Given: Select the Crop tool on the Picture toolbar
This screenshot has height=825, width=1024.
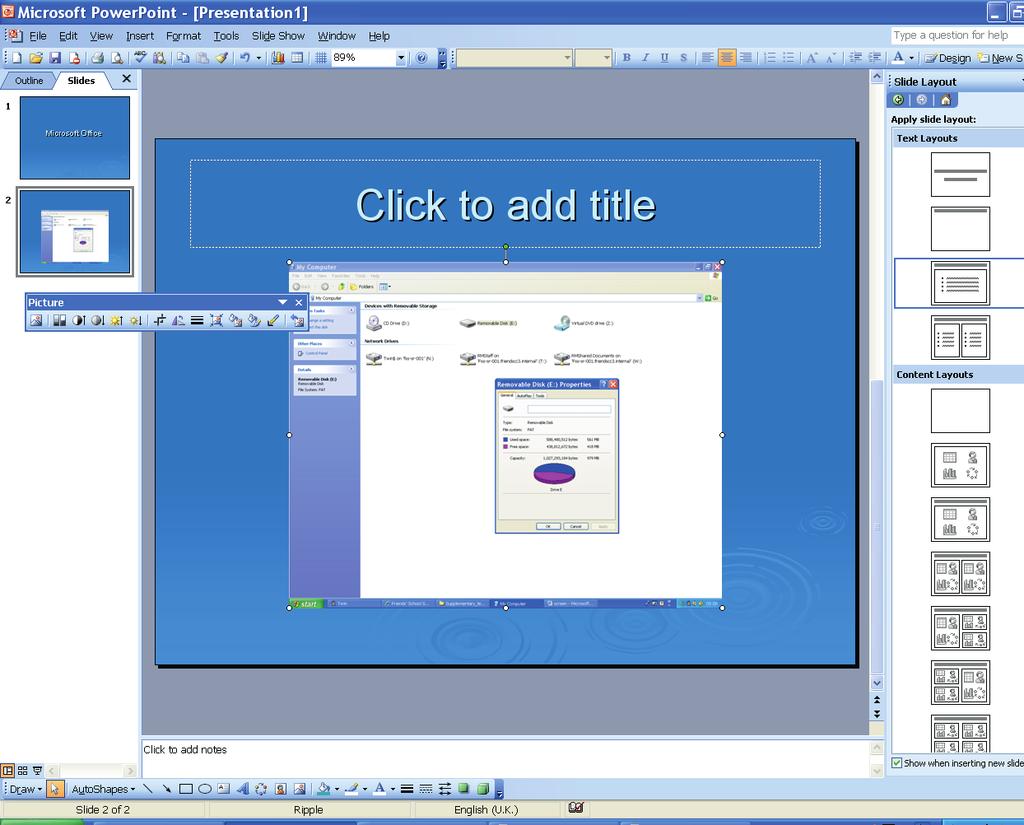Looking at the screenshot, I should point(159,320).
